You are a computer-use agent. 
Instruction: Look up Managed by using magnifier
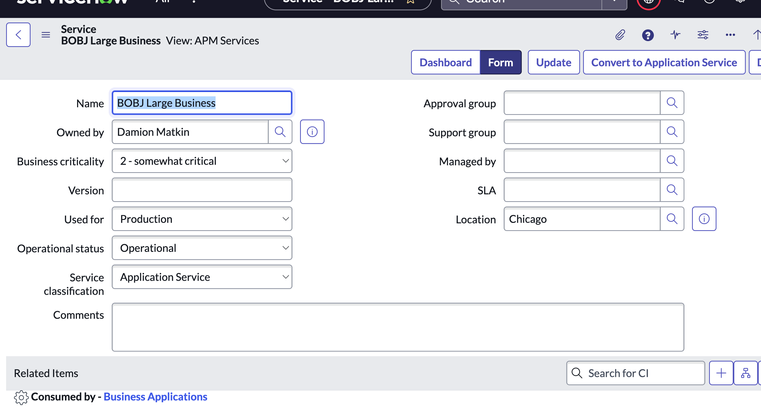pyautogui.click(x=672, y=161)
